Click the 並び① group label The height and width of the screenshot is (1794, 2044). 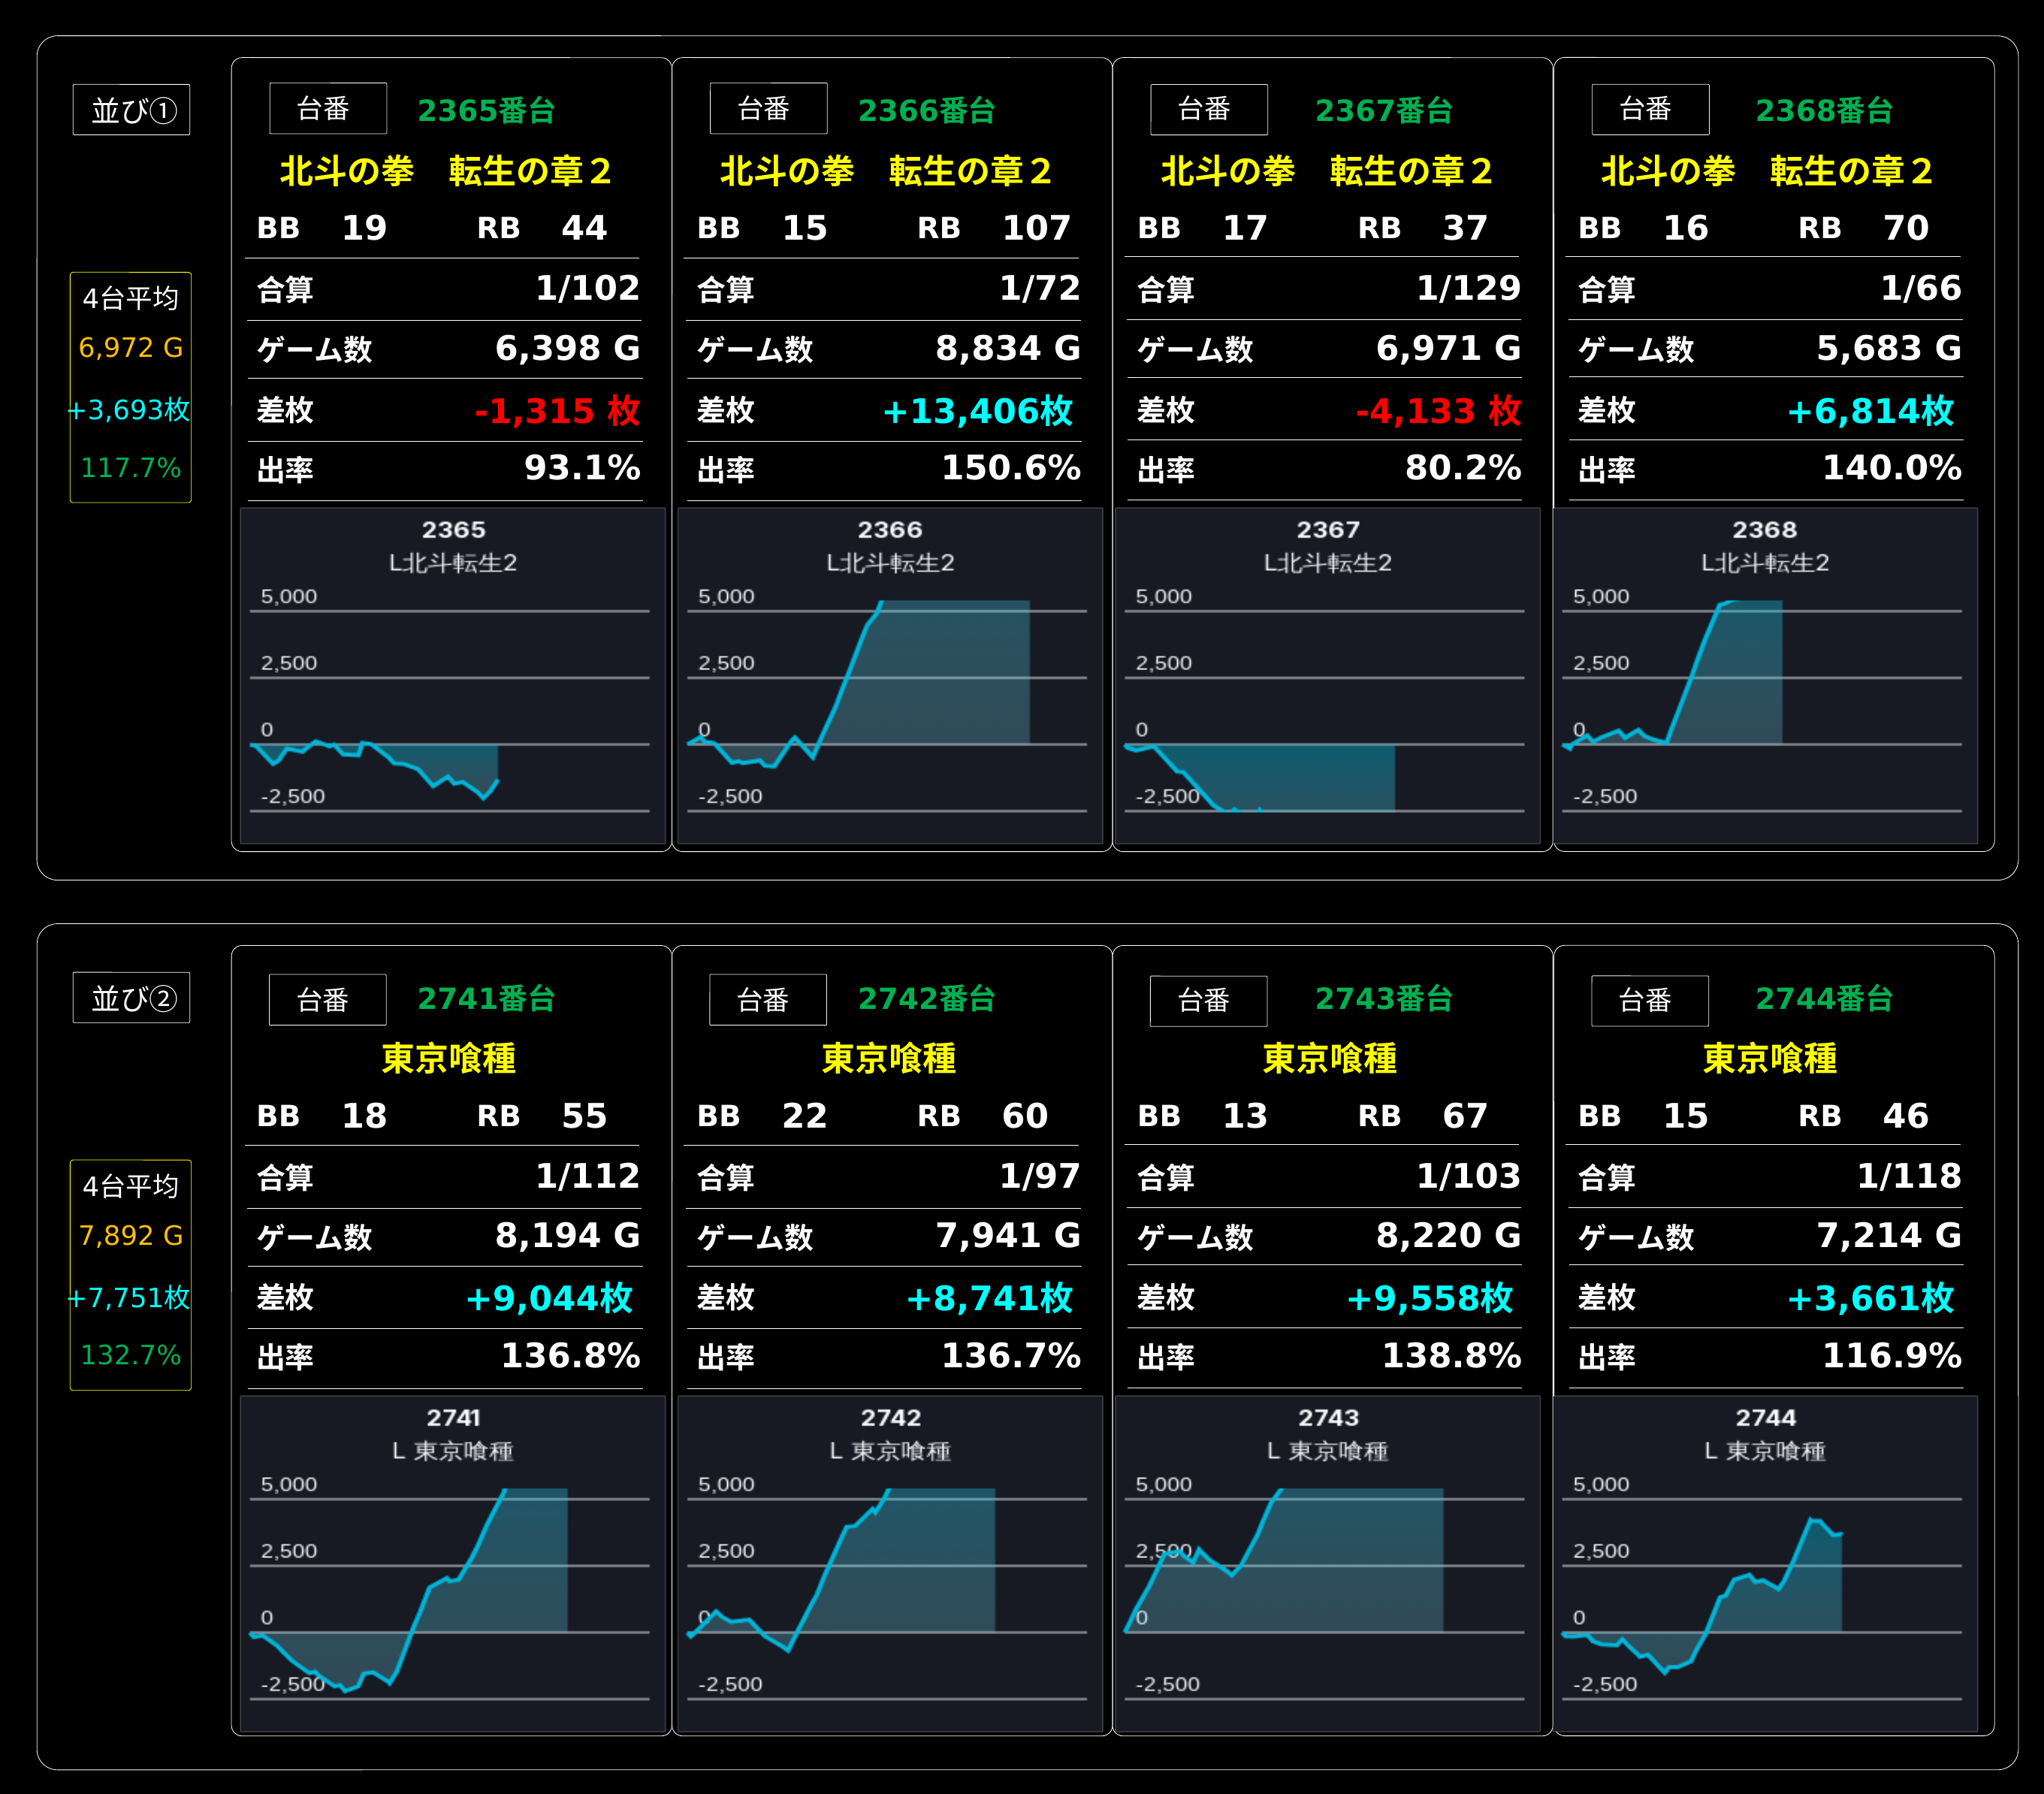131,109
